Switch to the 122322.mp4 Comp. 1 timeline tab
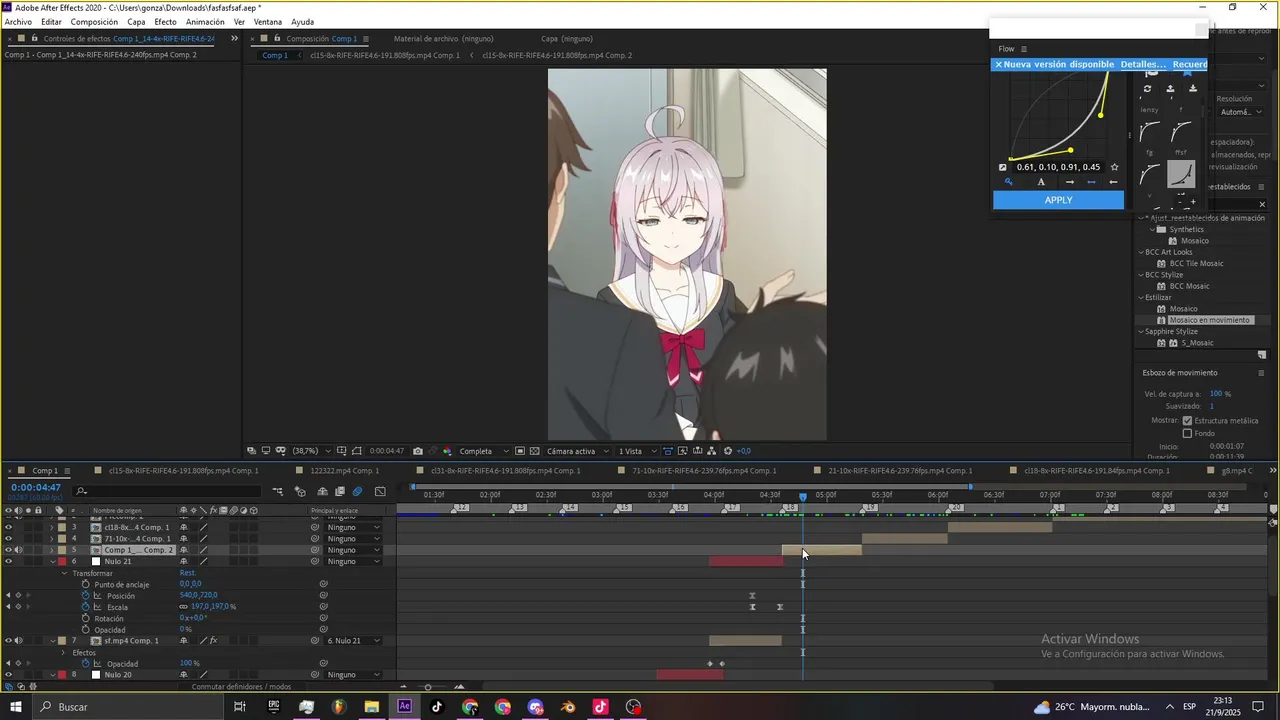 [x=344, y=470]
